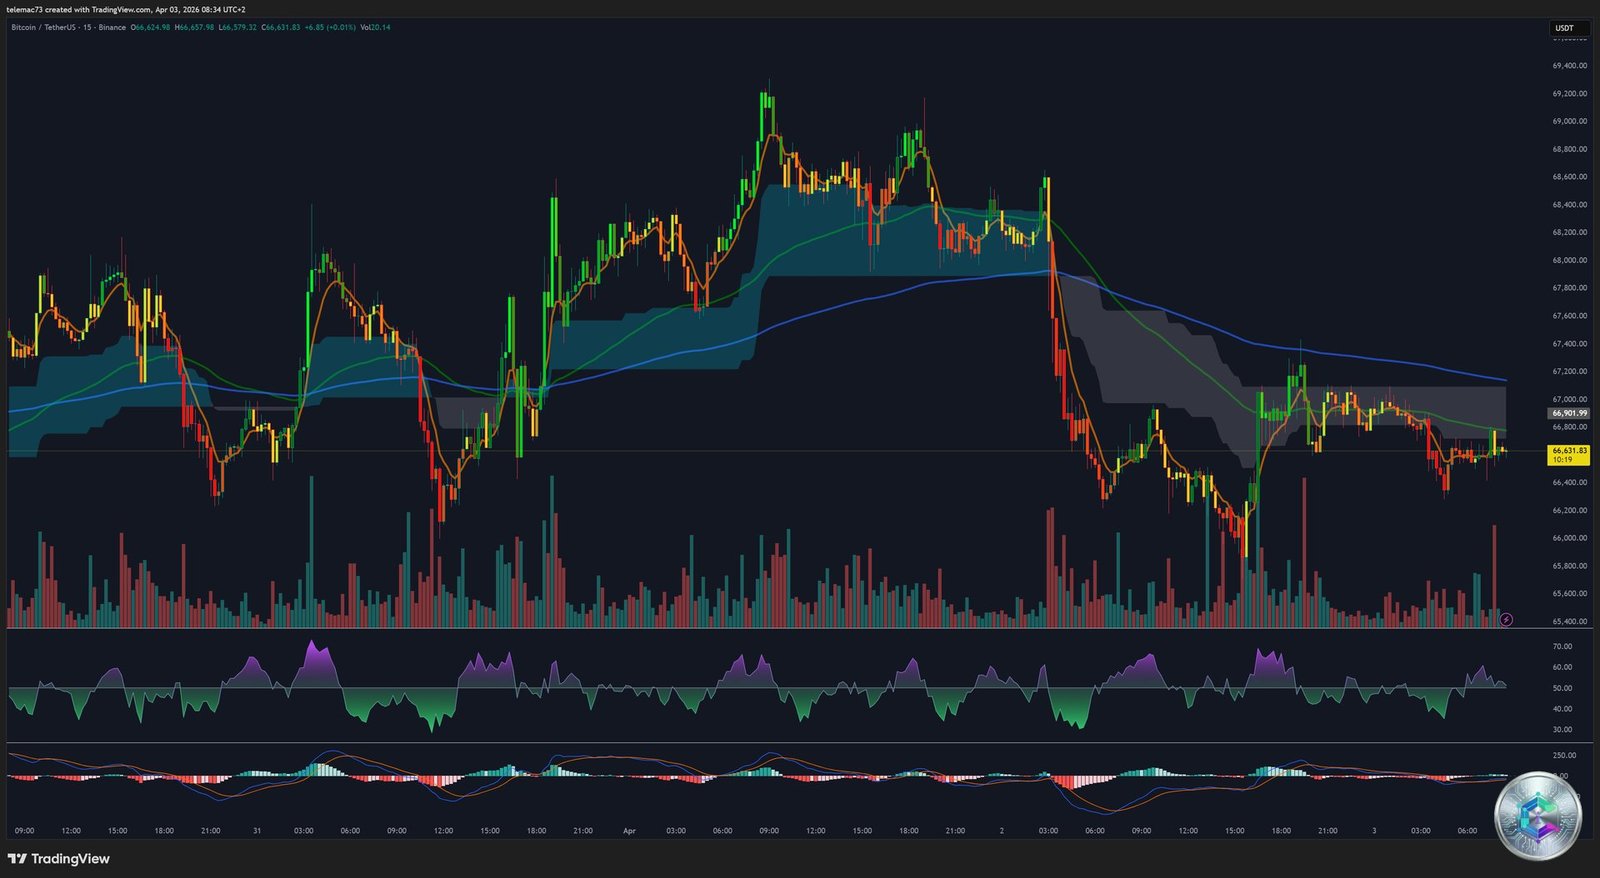Click the change value +6.85 (+0.01%)
The image size is (1600, 878).
(330, 27)
